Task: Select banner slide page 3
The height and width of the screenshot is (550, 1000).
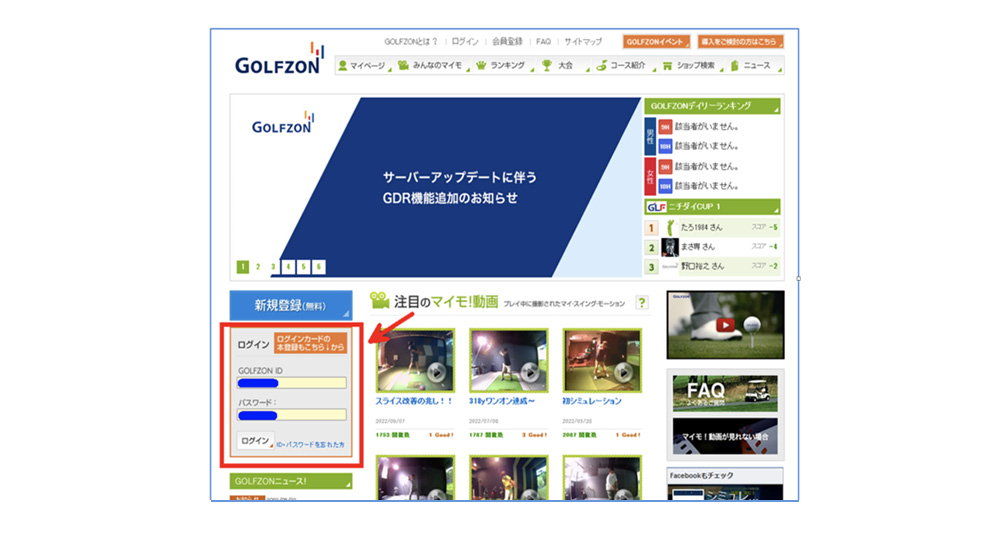Action: (x=273, y=267)
